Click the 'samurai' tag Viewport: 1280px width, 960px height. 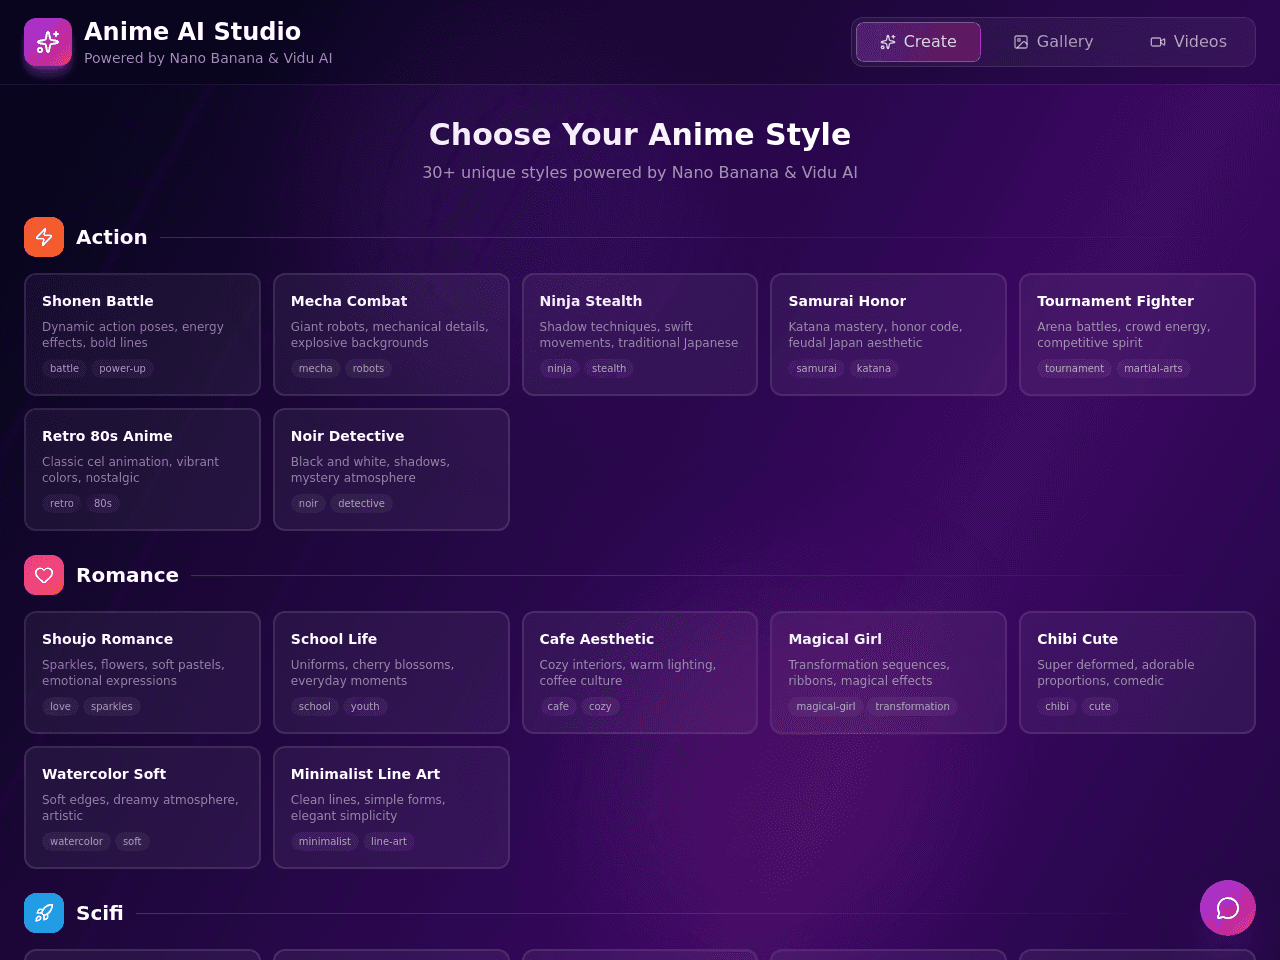pyautogui.click(x=816, y=368)
